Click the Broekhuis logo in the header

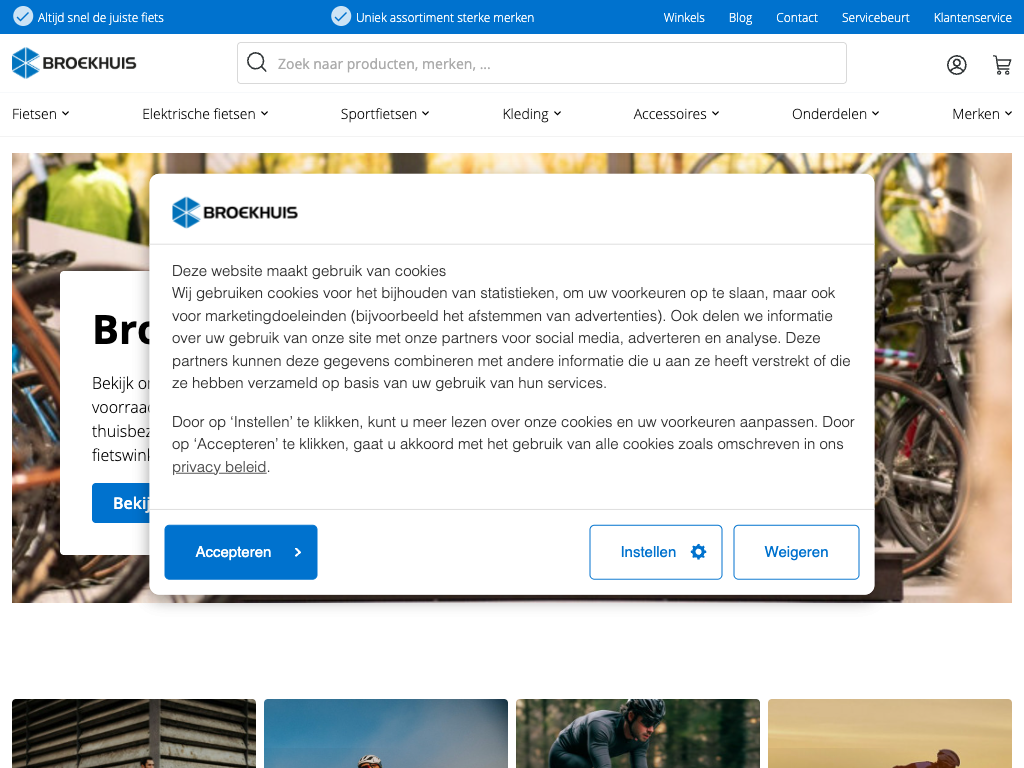coord(74,63)
